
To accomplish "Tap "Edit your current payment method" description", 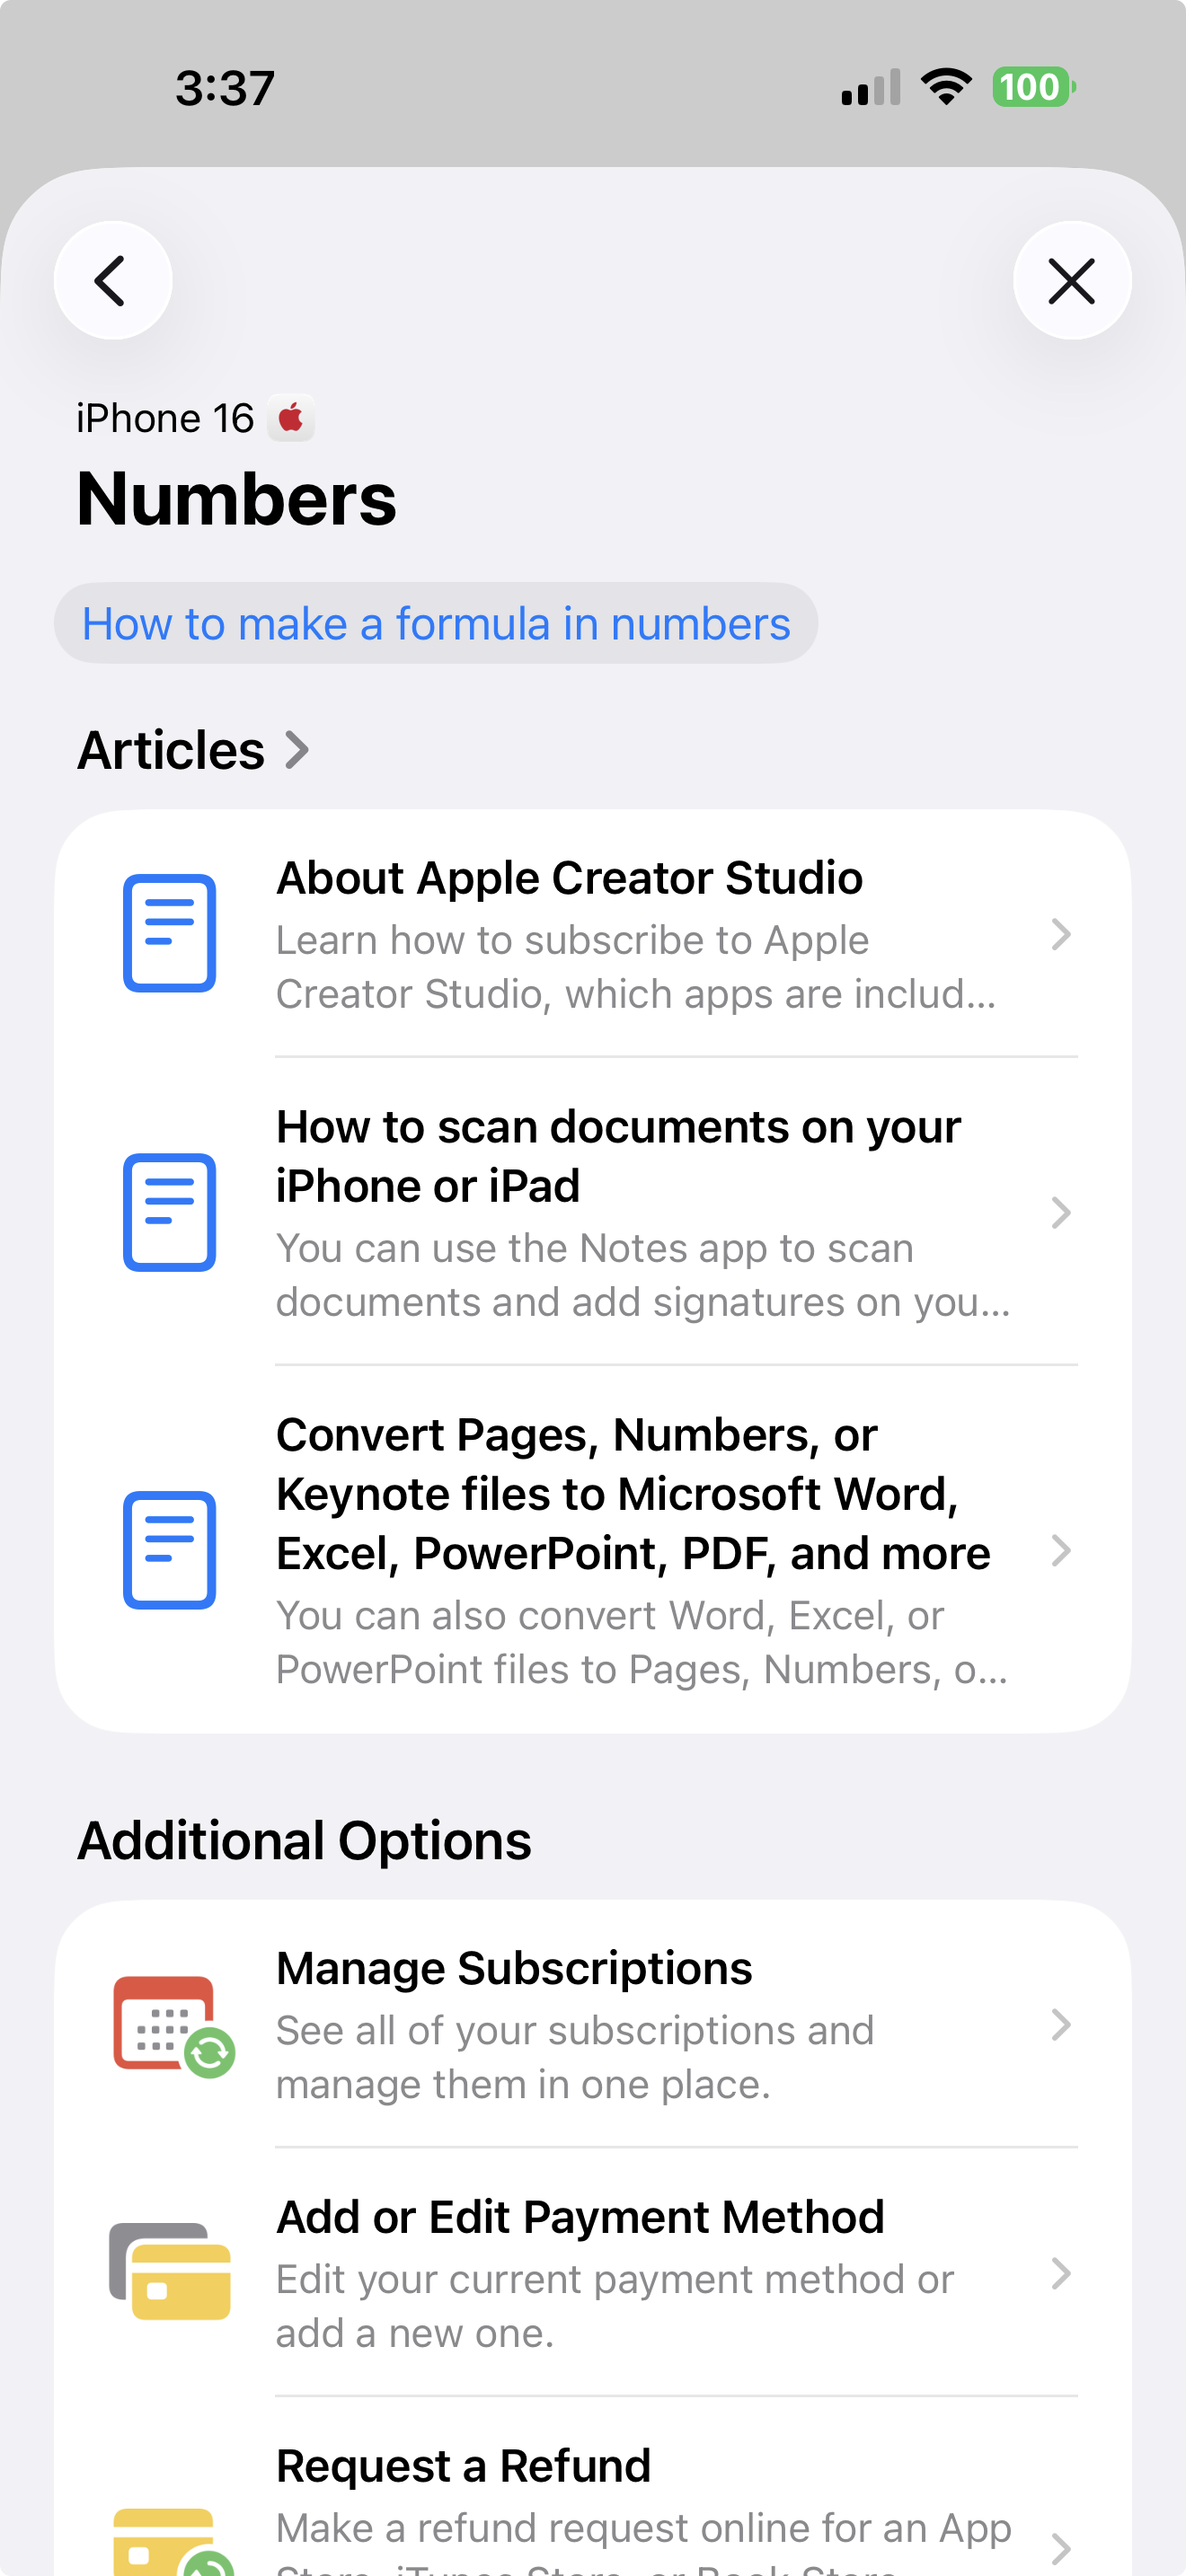I will (615, 2306).
